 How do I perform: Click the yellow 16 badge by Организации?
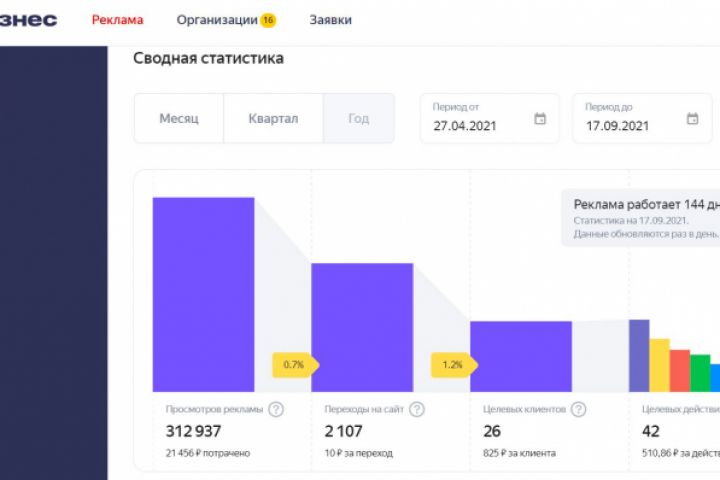[268, 20]
